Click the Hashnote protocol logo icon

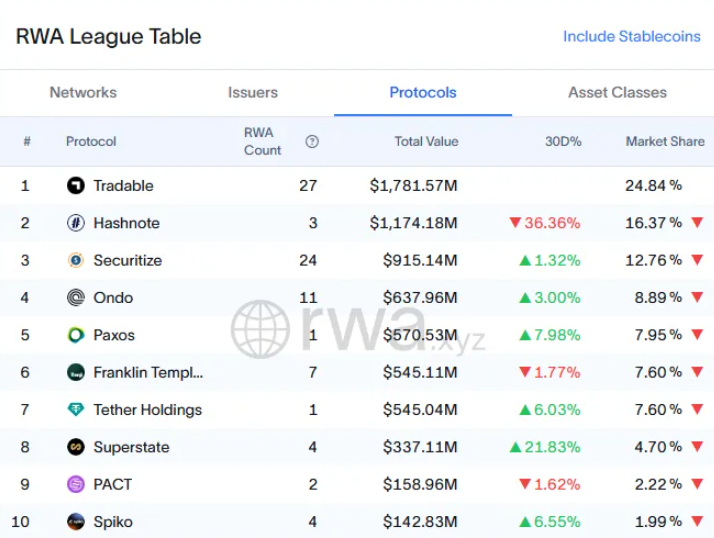(x=76, y=223)
